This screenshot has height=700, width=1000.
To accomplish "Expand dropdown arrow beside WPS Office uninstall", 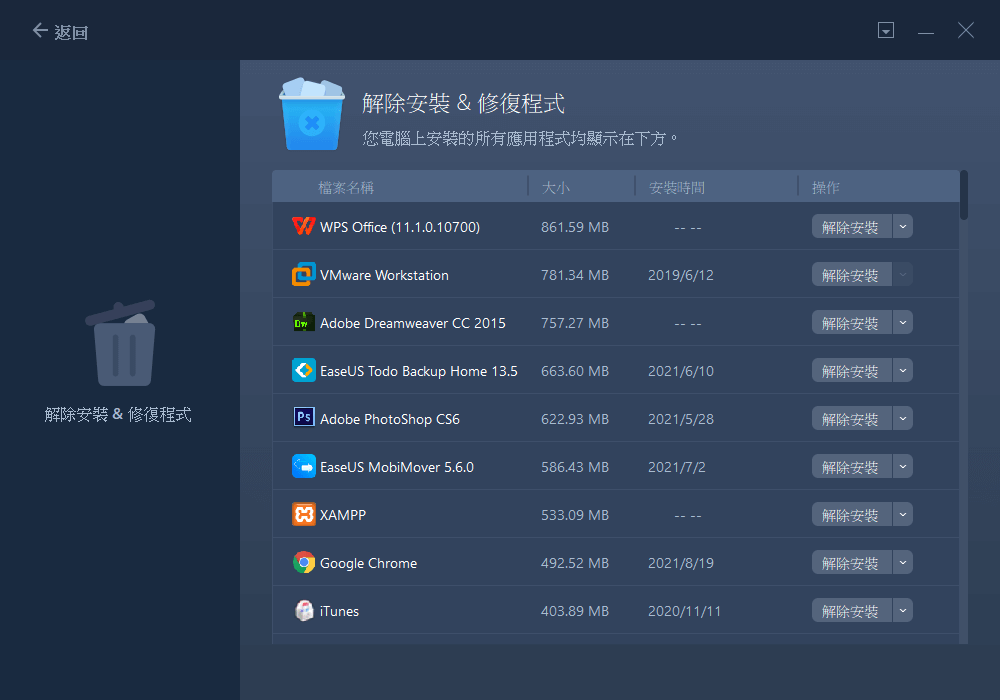I will pos(902,227).
